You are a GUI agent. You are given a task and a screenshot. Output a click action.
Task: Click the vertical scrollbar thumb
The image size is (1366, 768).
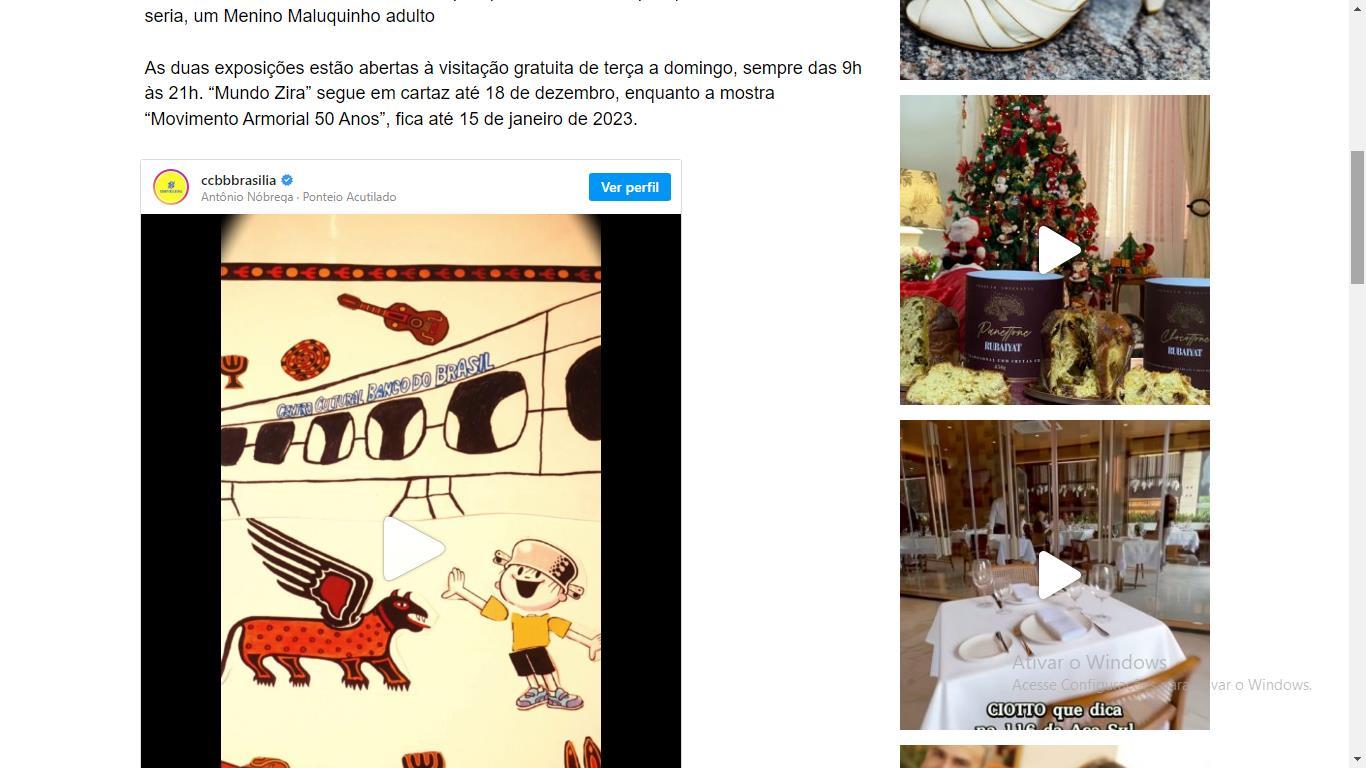coord(1357,217)
